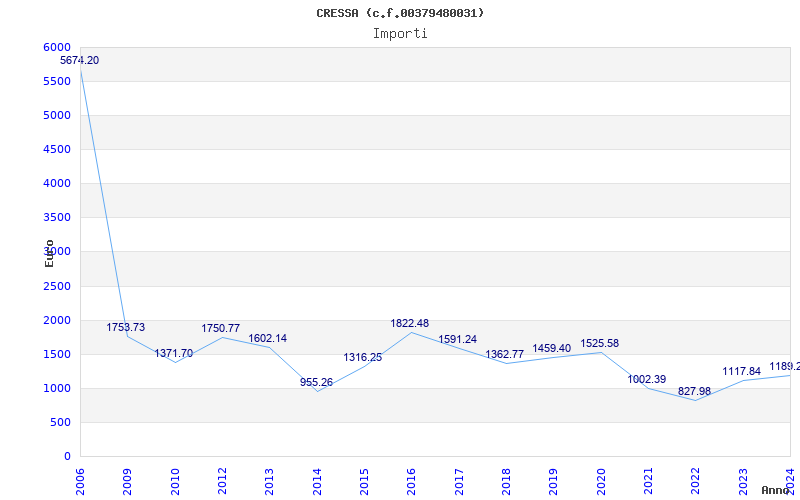Click the 2500 y-axis tick label
The width and height of the screenshot is (800, 500).
pos(57,286)
